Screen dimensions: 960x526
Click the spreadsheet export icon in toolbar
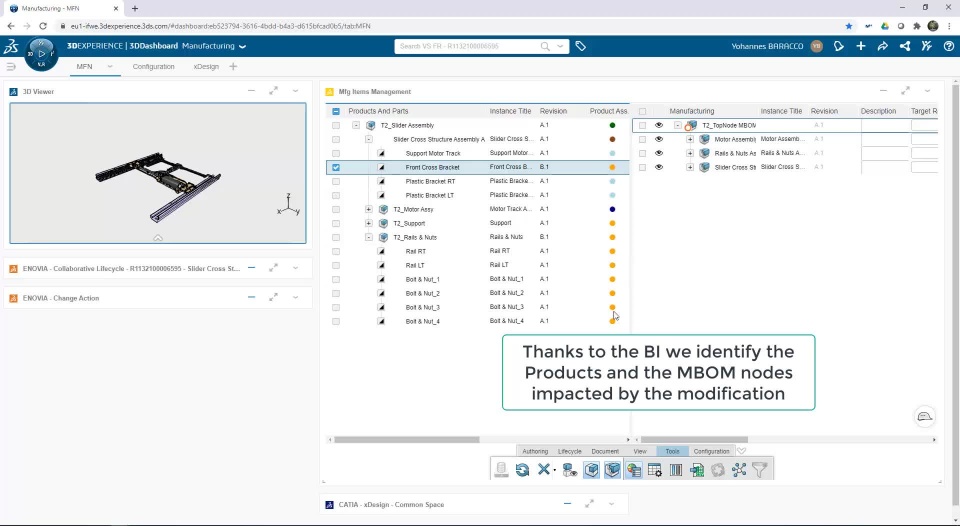coord(697,470)
